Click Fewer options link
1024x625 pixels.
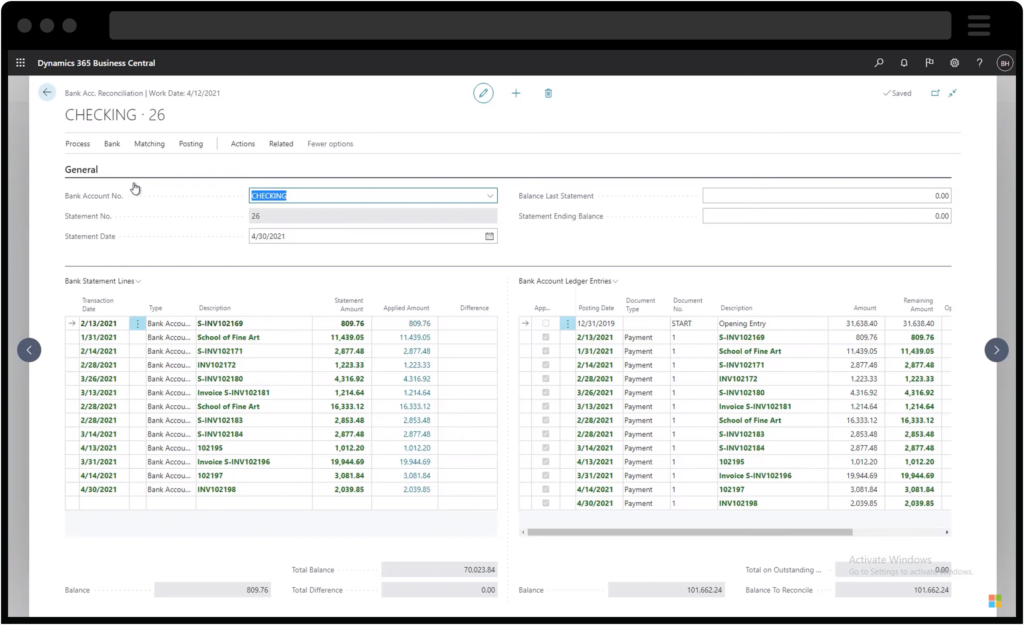pyautogui.click(x=330, y=144)
